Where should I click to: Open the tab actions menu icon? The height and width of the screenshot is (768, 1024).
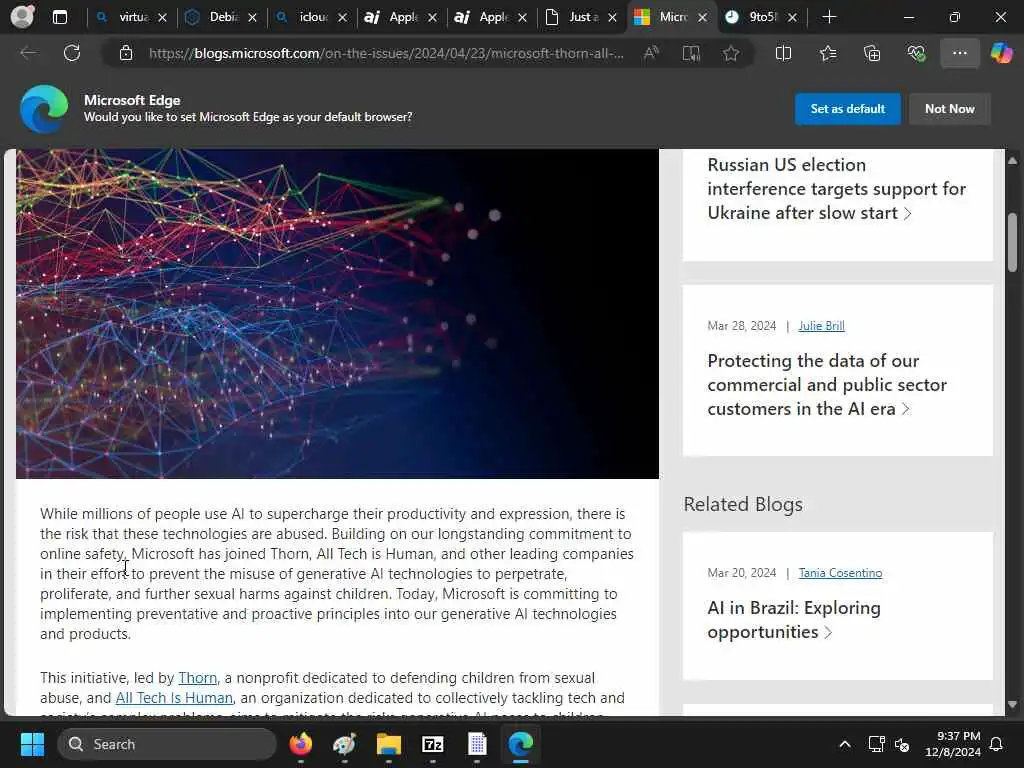(59, 17)
